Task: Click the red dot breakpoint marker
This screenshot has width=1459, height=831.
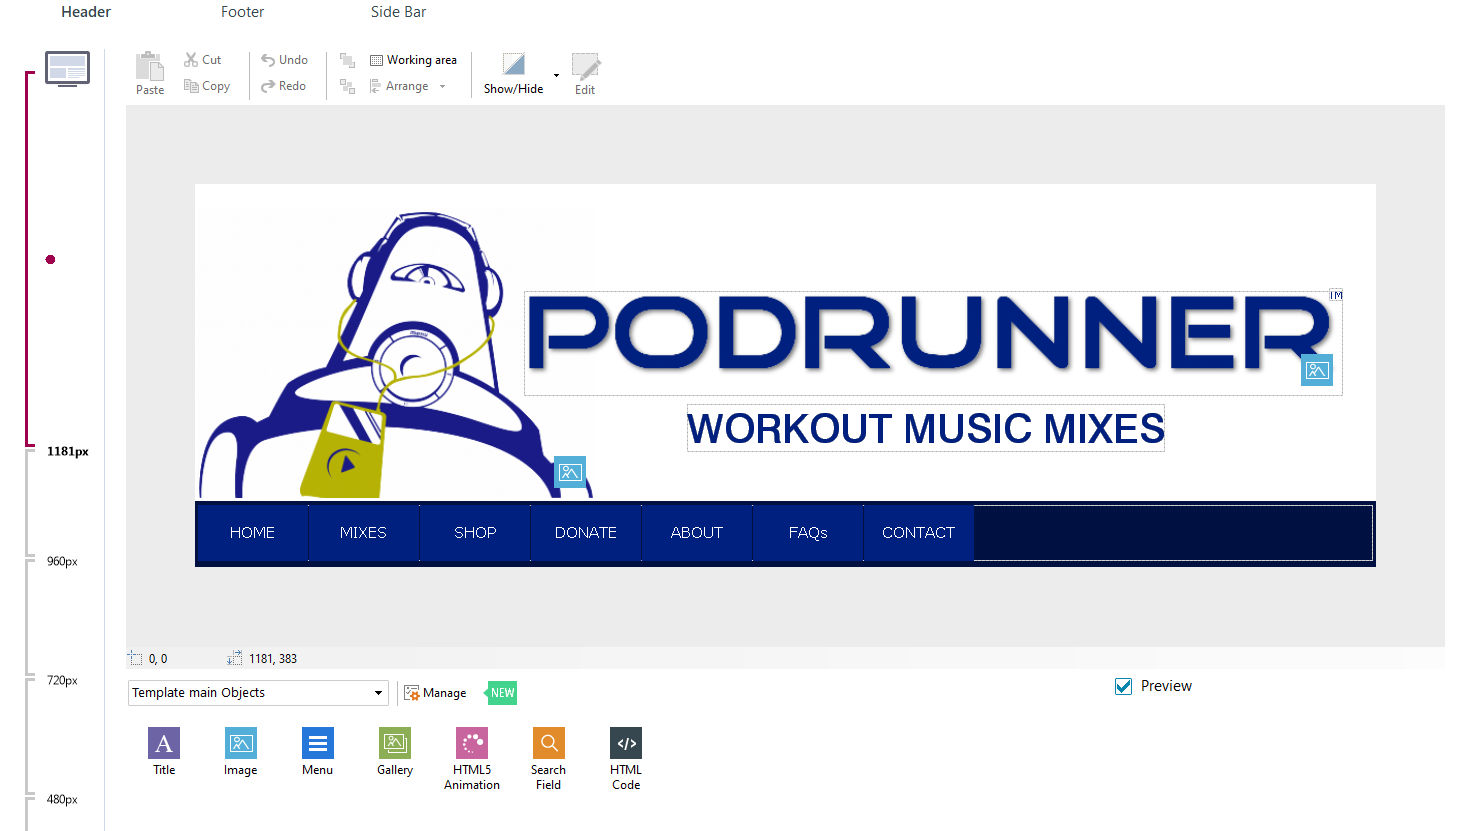Action: [50, 260]
